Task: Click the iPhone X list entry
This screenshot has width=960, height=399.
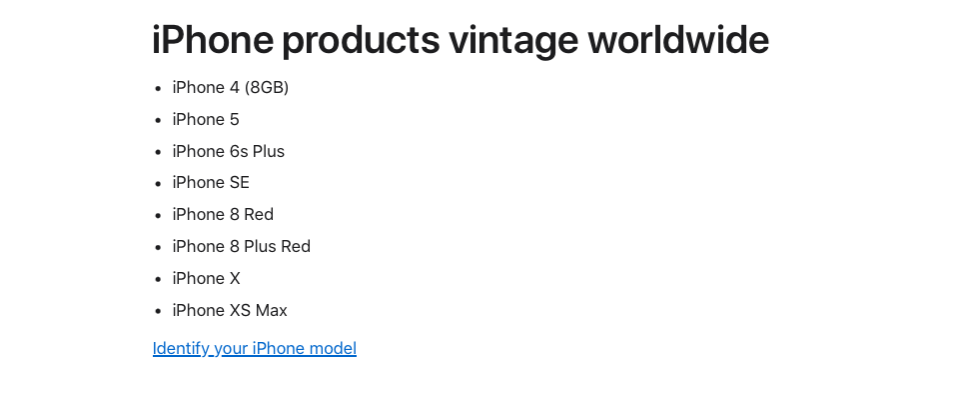Action: pos(206,278)
